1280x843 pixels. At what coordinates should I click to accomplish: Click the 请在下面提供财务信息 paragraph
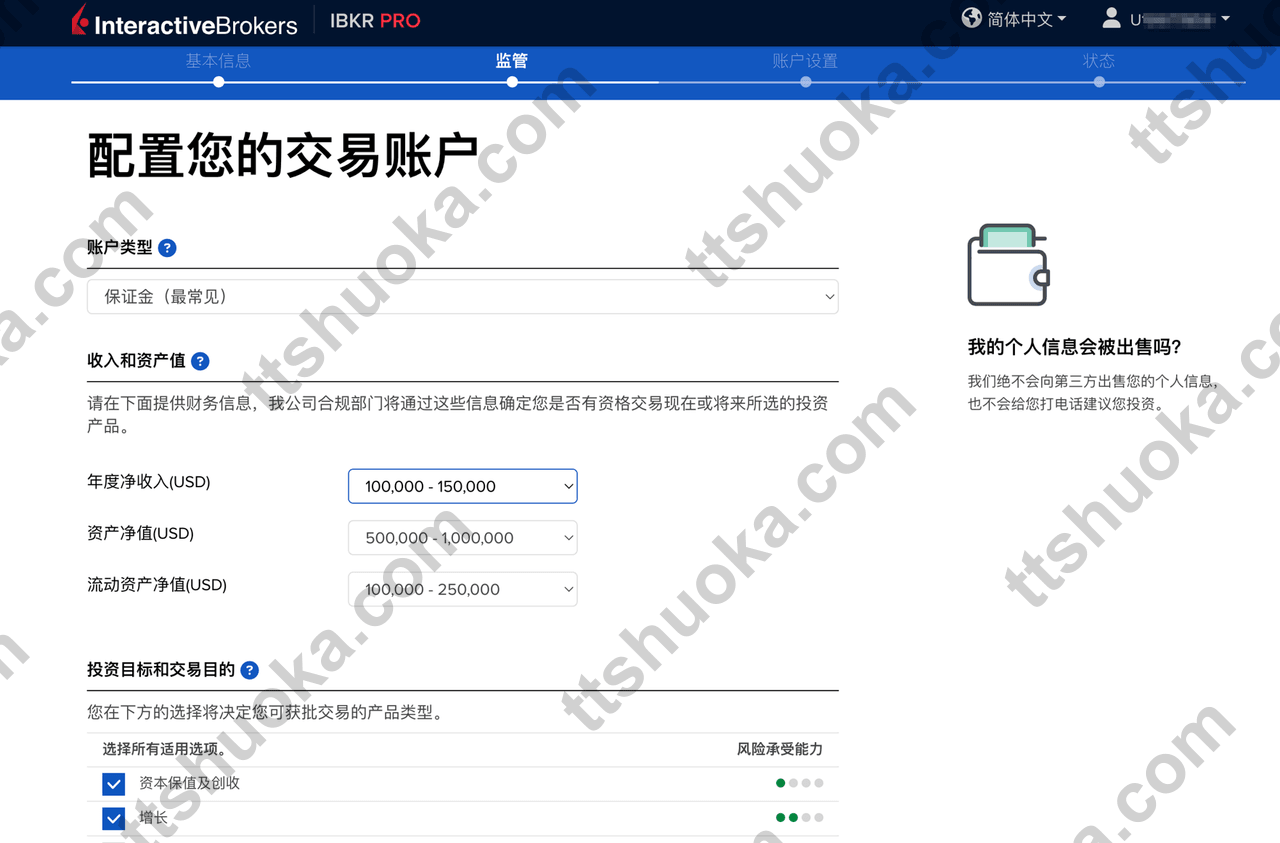[x=458, y=414]
